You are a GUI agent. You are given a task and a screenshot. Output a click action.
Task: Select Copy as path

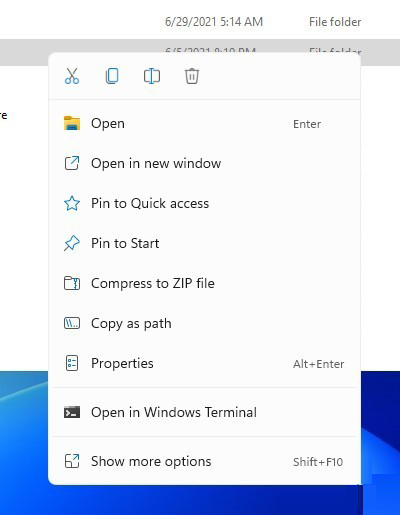pos(204,323)
